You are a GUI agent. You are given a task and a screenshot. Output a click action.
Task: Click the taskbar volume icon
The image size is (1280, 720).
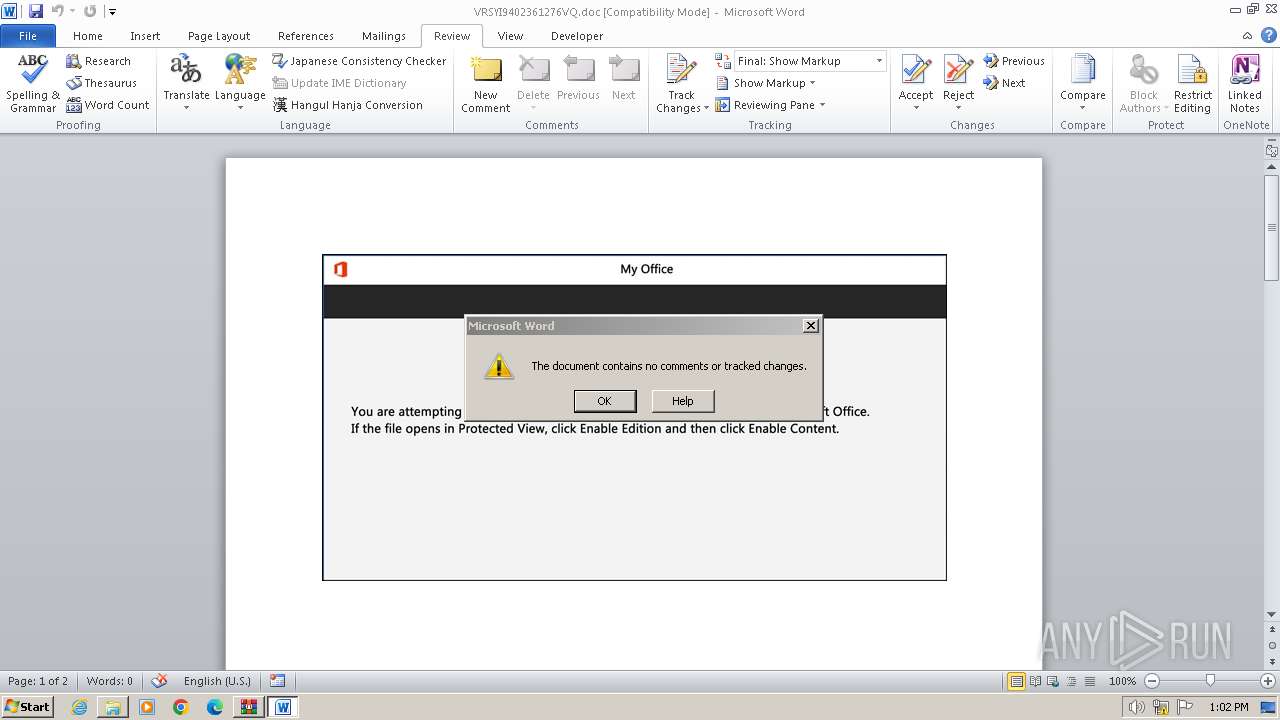tap(1137, 707)
